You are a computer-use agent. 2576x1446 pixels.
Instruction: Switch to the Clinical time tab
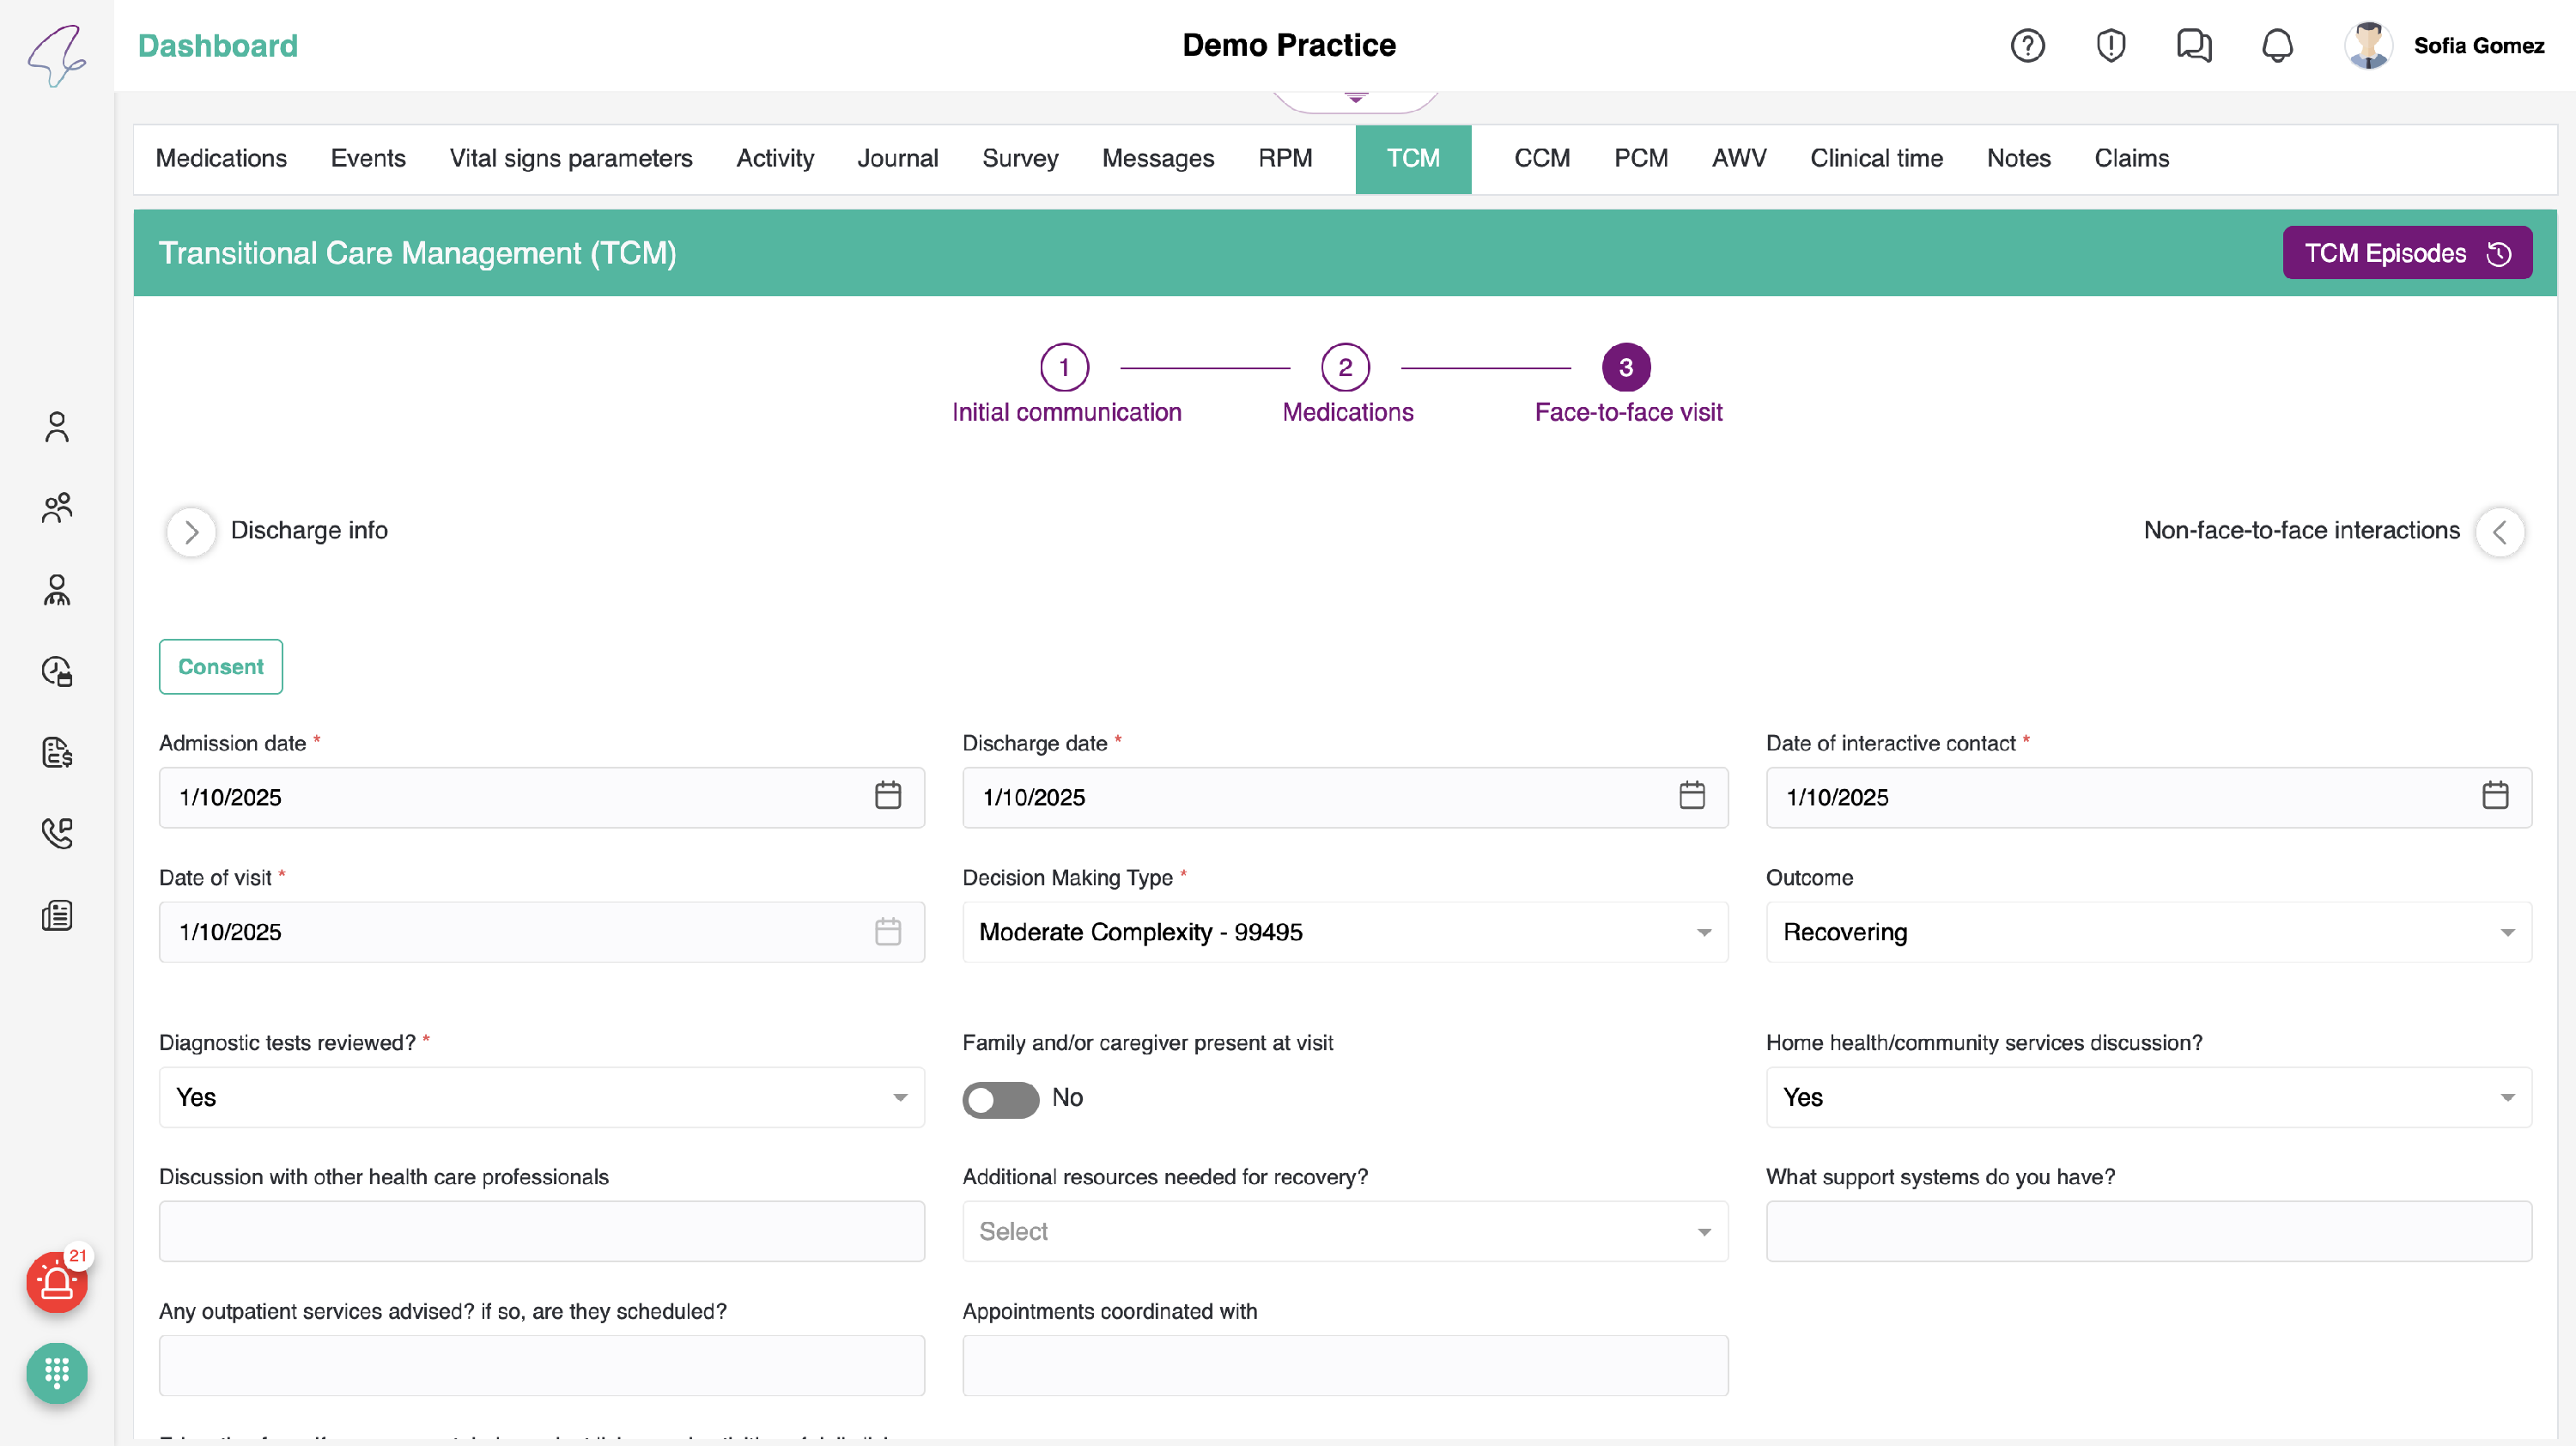coord(1876,159)
